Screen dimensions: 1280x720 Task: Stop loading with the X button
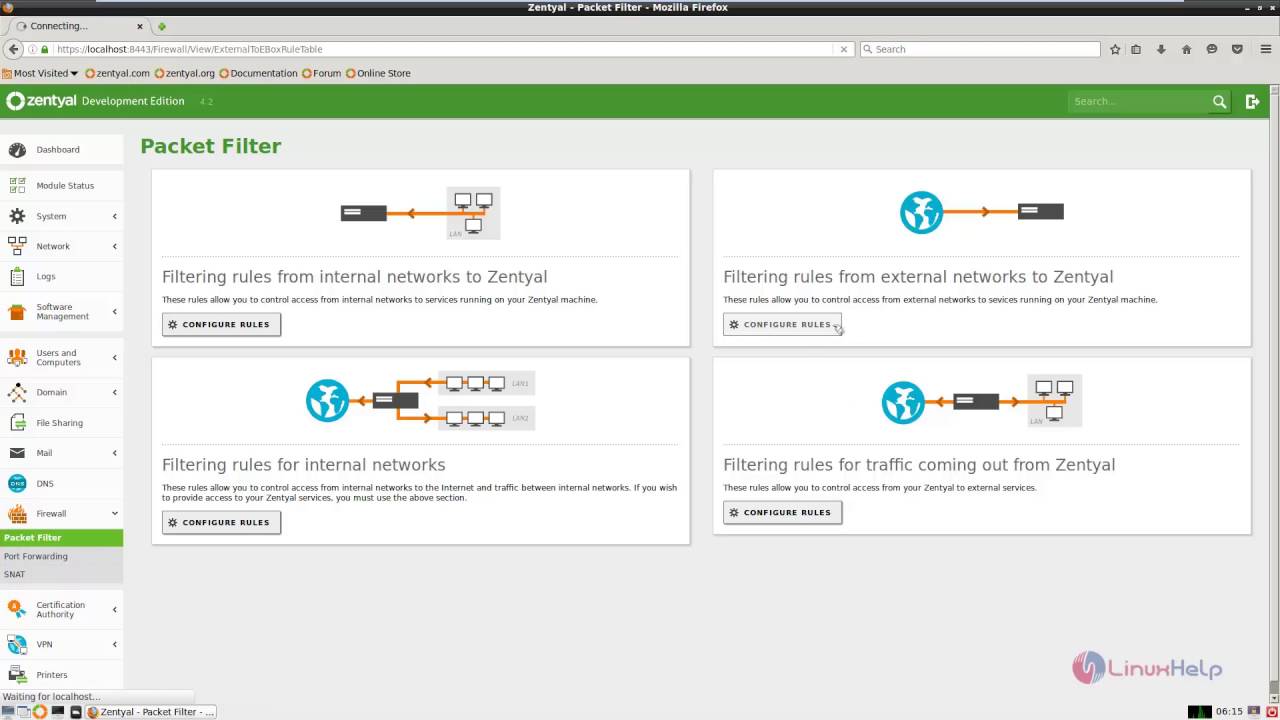(x=843, y=49)
